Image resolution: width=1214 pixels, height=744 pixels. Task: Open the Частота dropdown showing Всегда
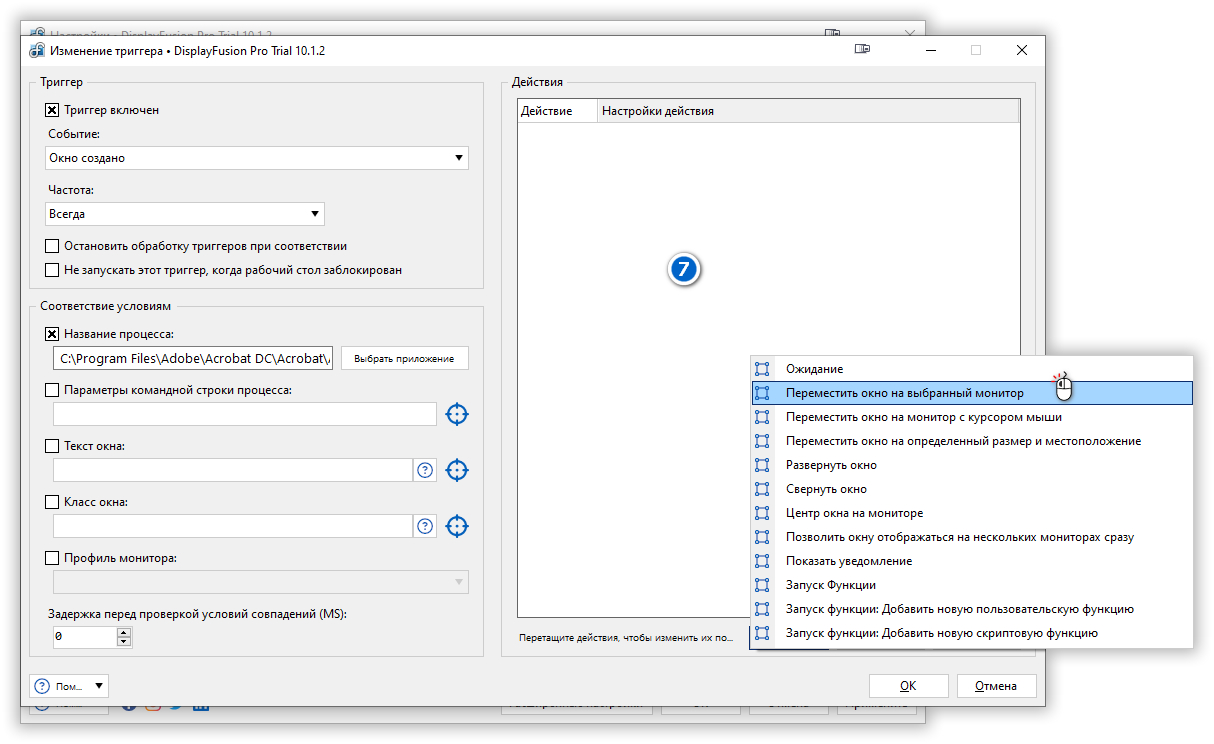coord(185,214)
